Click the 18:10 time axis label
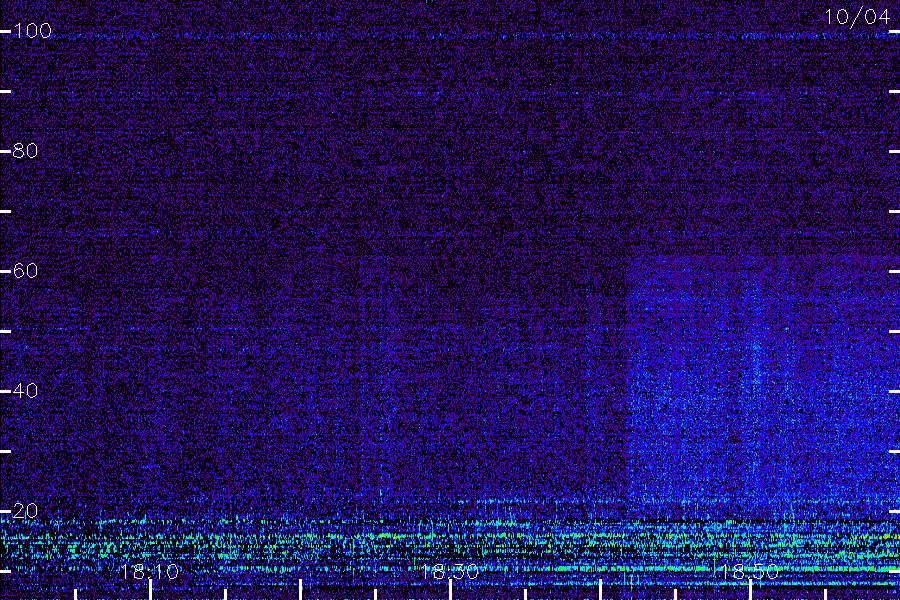This screenshot has height=600, width=900. click(150, 572)
